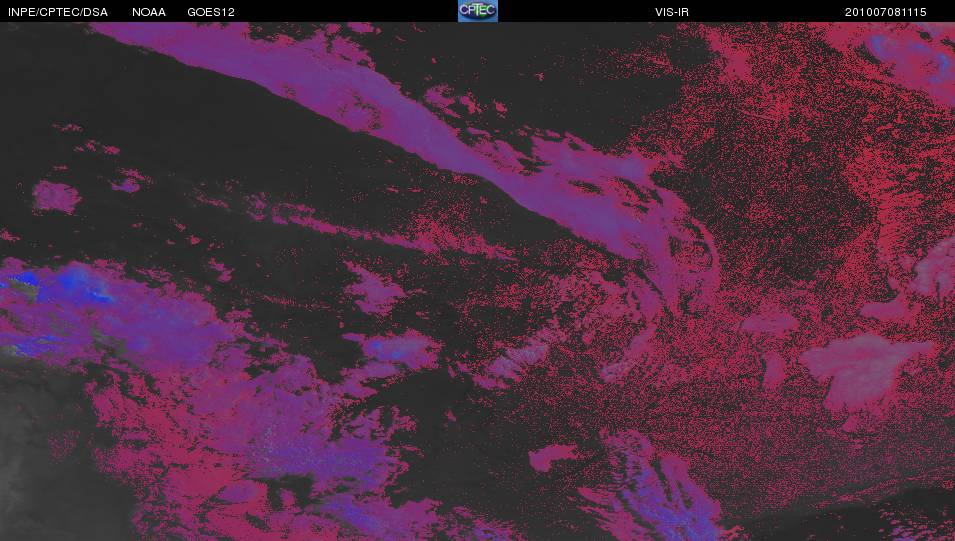Click the CPTEC logo in the header

tap(478, 11)
